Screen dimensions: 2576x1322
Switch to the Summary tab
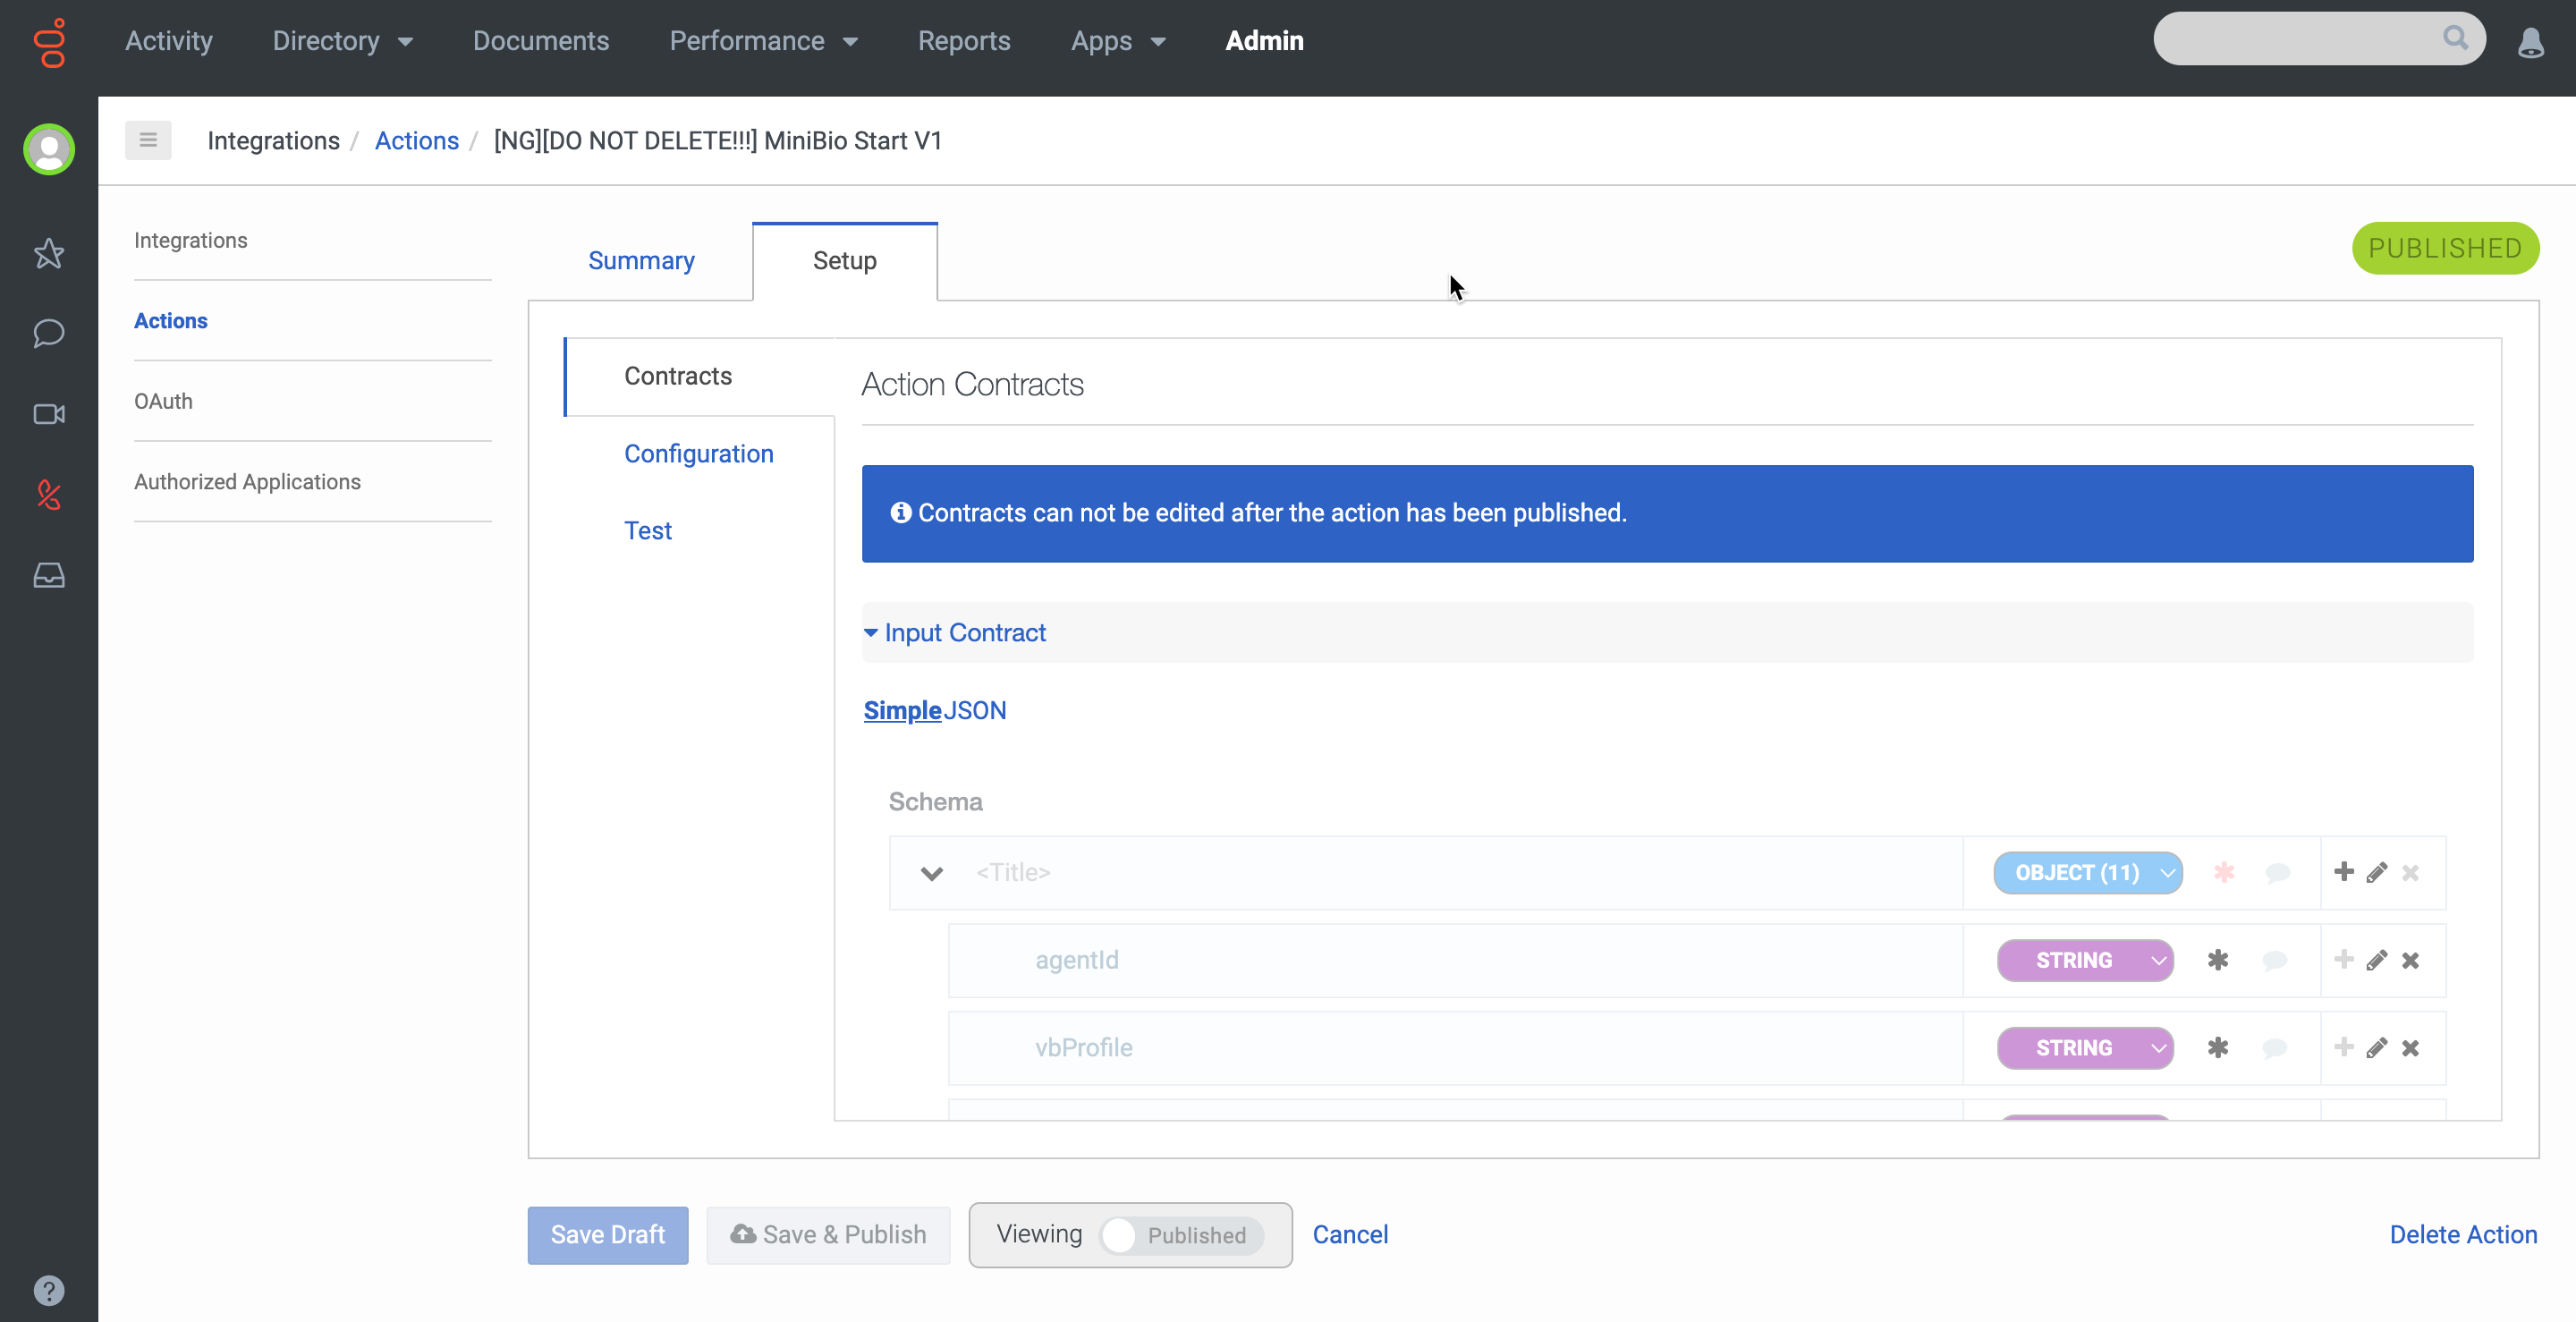tap(641, 261)
